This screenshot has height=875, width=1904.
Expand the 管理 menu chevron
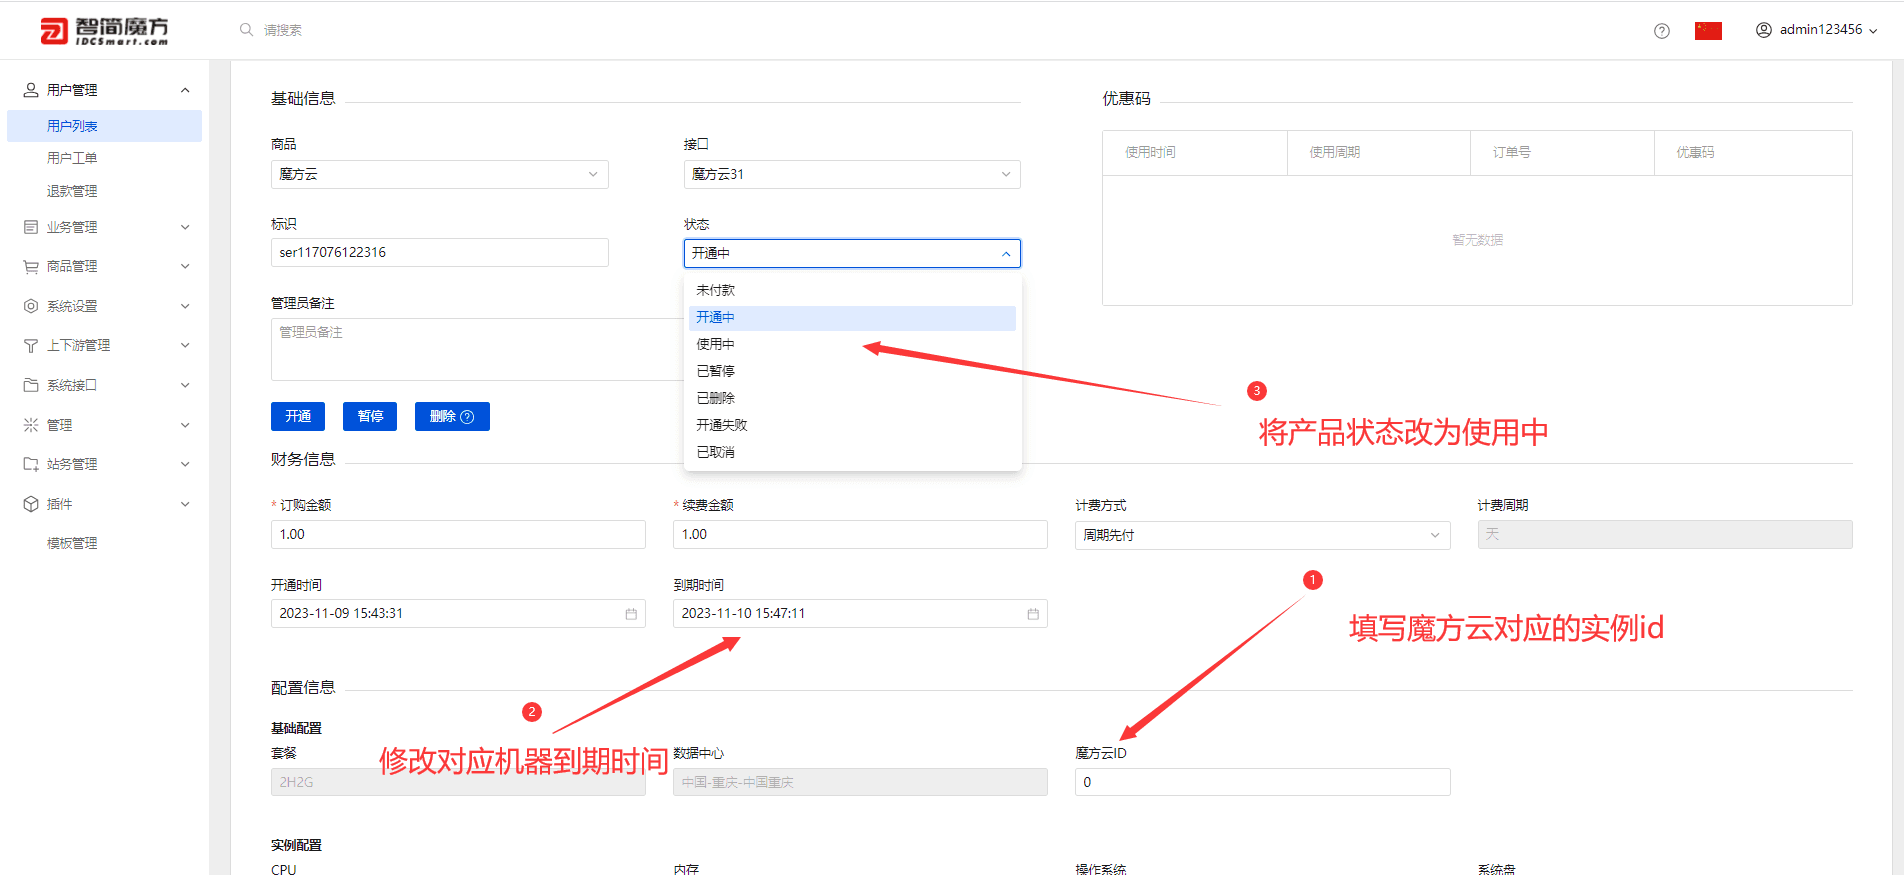click(x=185, y=425)
